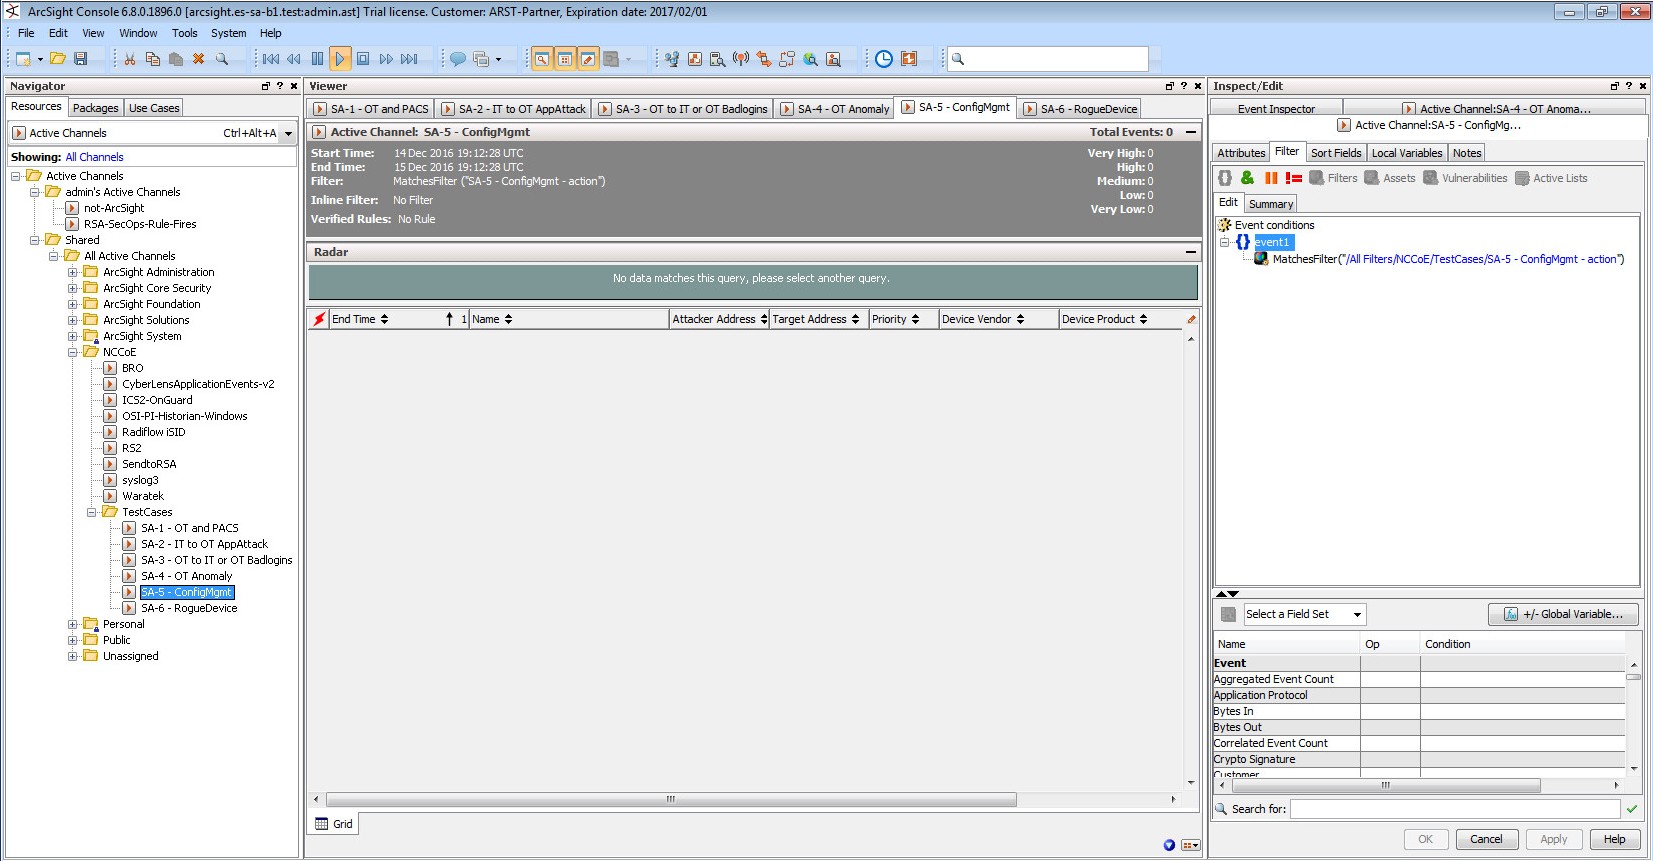1653x861 pixels.
Task: Open the Window menu
Action: point(138,33)
